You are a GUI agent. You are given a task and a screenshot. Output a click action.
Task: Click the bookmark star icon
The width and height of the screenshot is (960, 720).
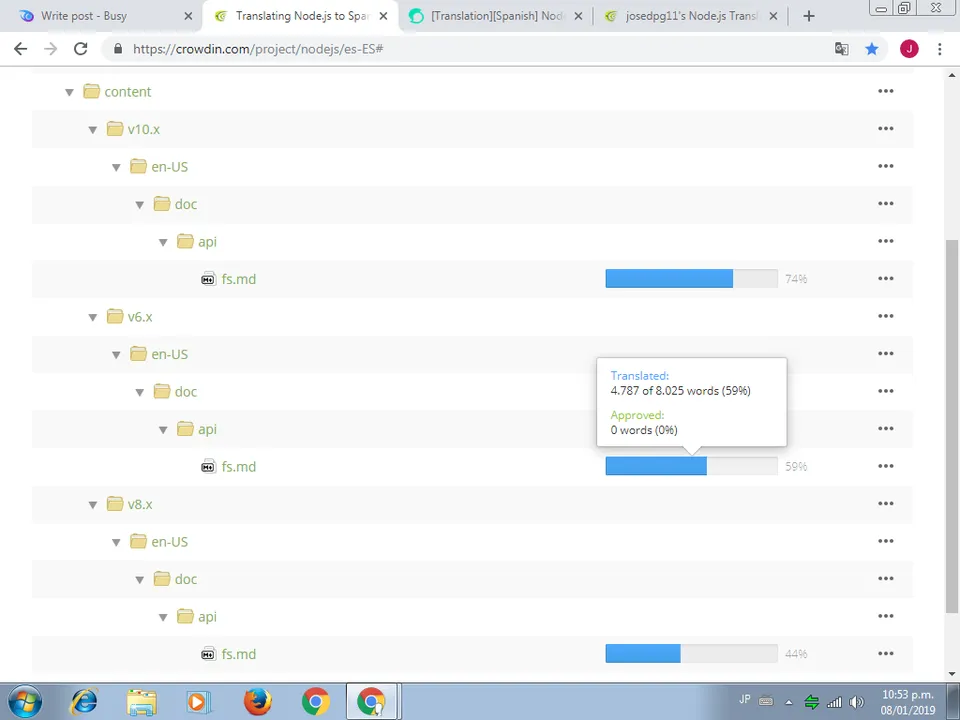coord(872,49)
